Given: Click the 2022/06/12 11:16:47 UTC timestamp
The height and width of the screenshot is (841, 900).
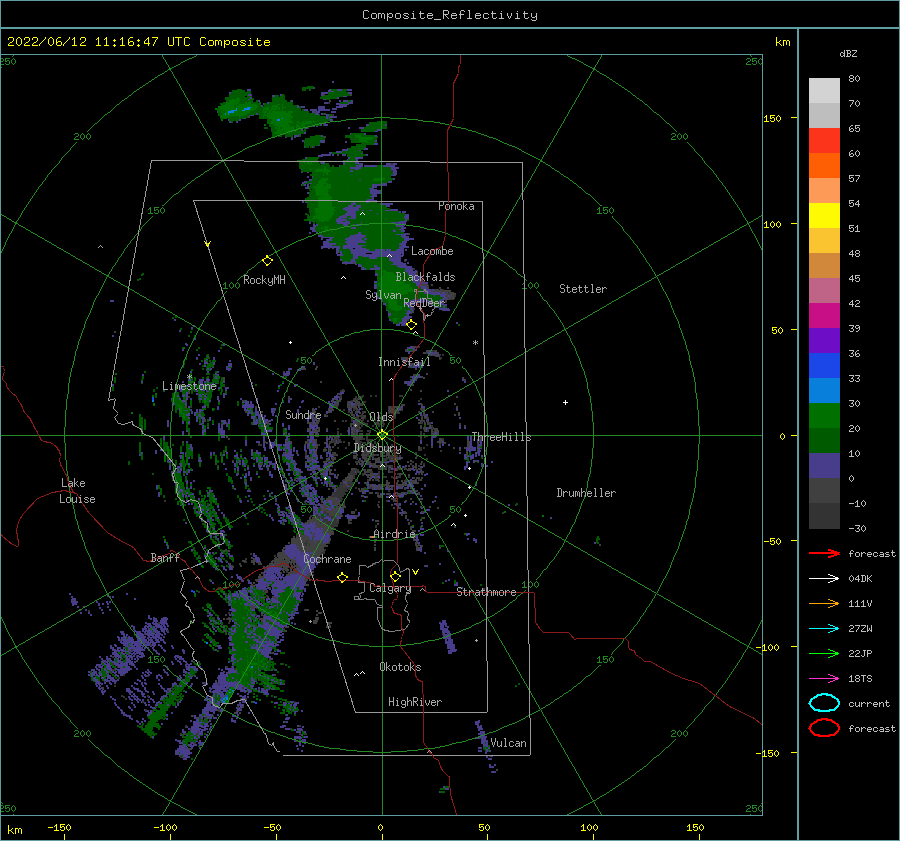Looking at the screenshot, I should 139,42.
